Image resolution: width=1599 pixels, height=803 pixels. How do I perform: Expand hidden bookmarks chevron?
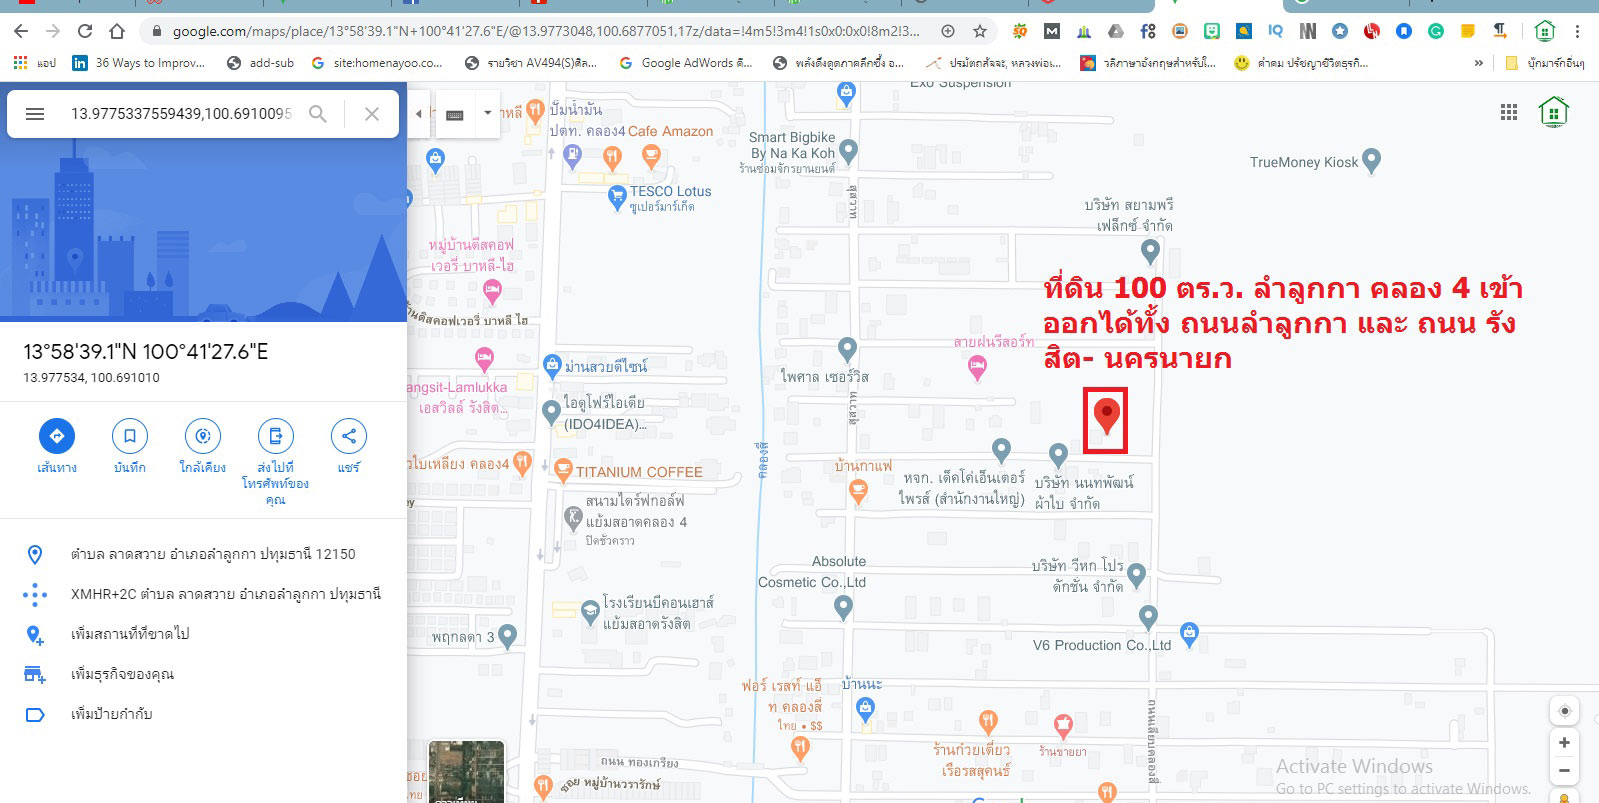(x=1479, y=63)
